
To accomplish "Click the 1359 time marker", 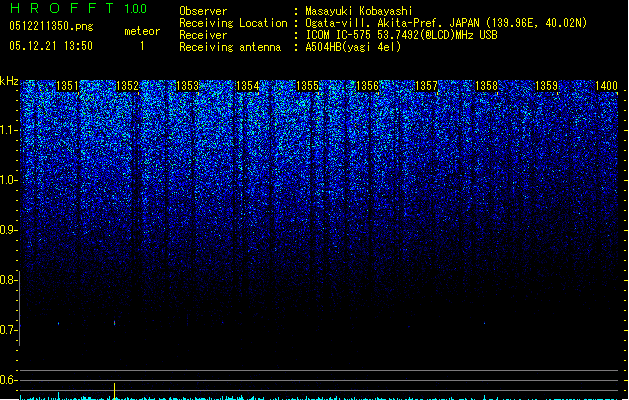I will (546, 86).
